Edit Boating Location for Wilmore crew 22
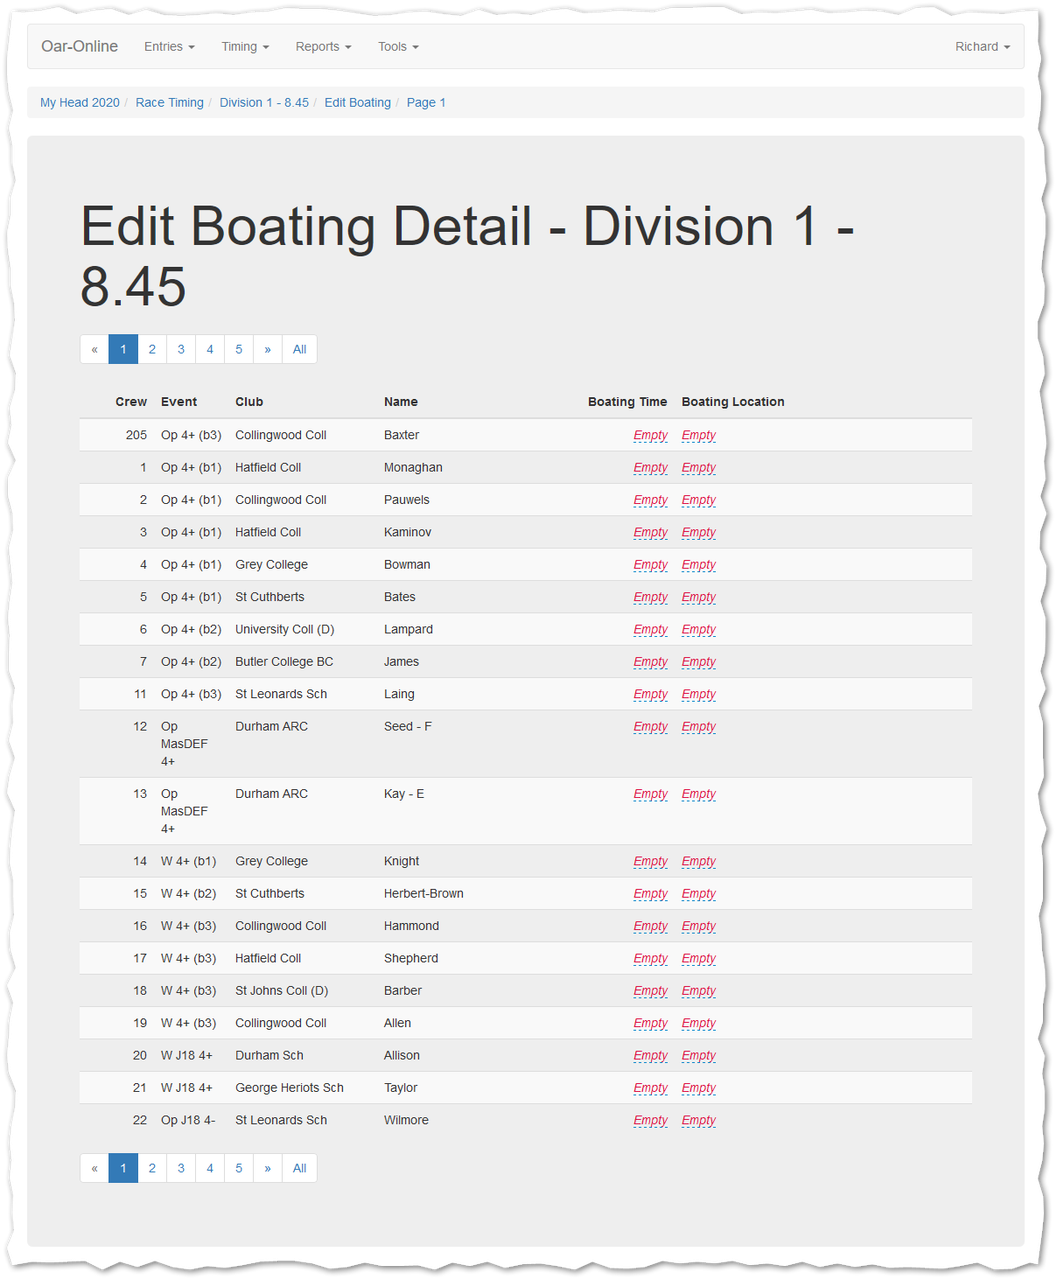1057x1280 pixels. coord(699,1121)
